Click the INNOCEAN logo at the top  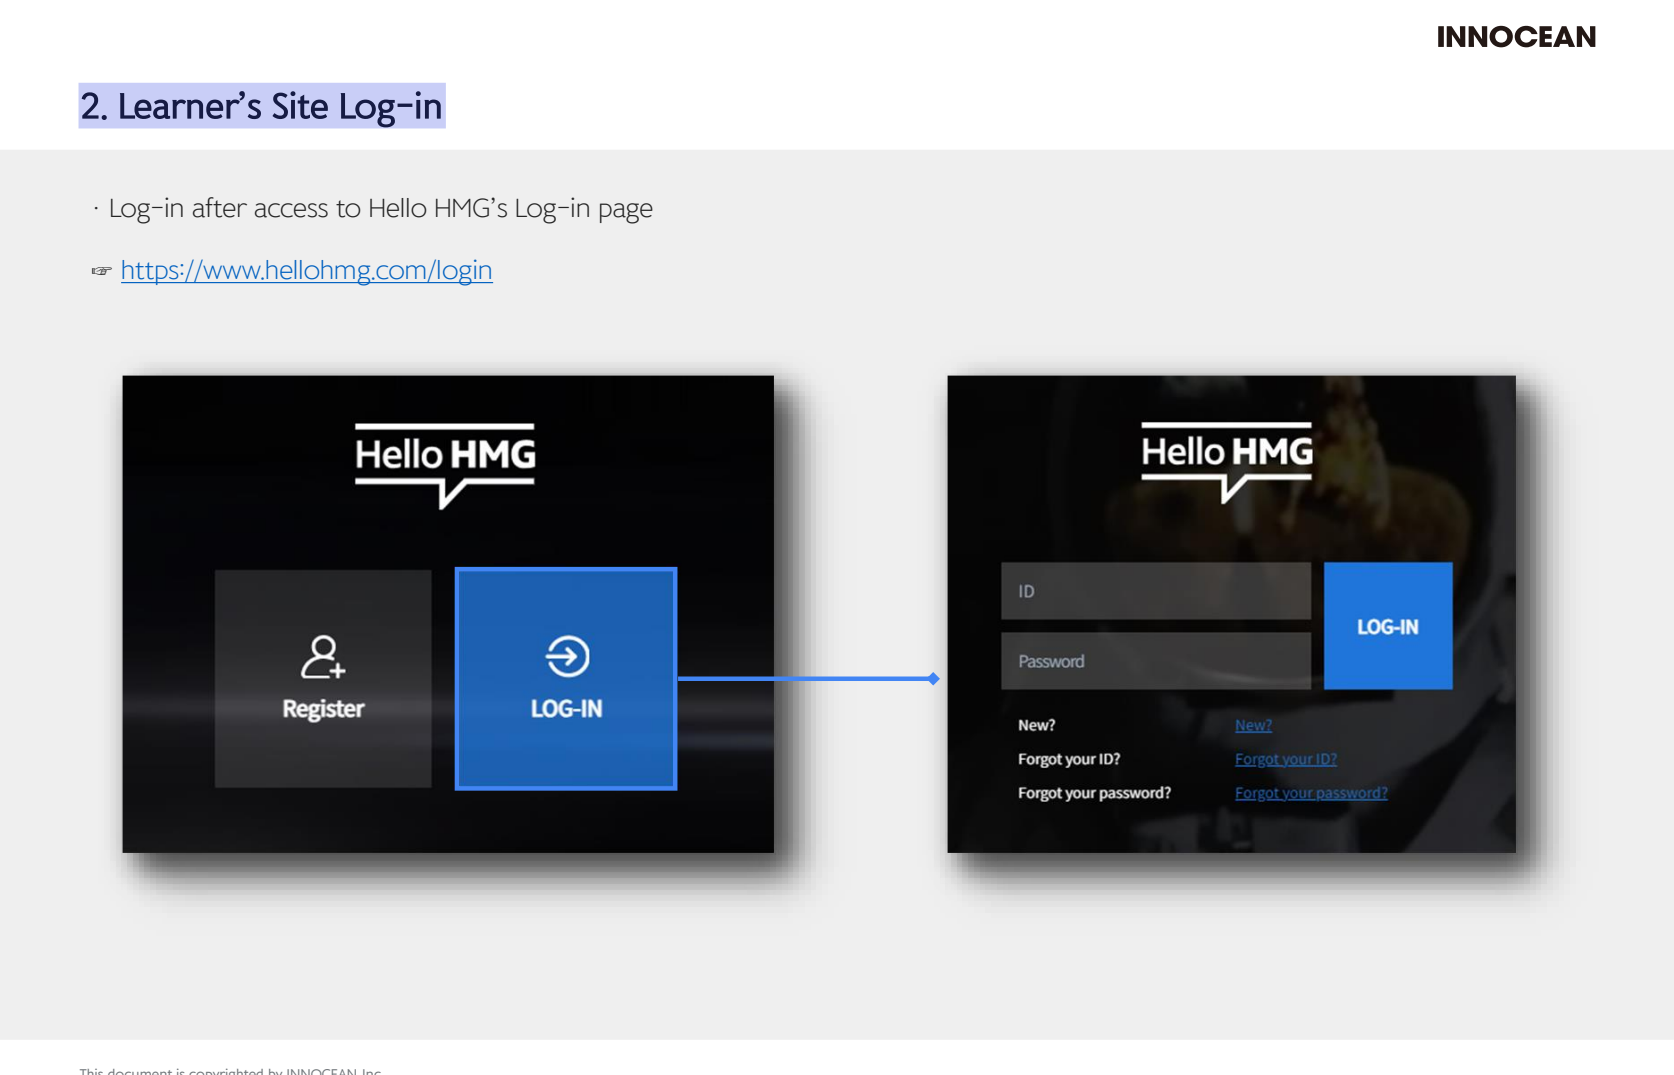(x=1516, y=37)
